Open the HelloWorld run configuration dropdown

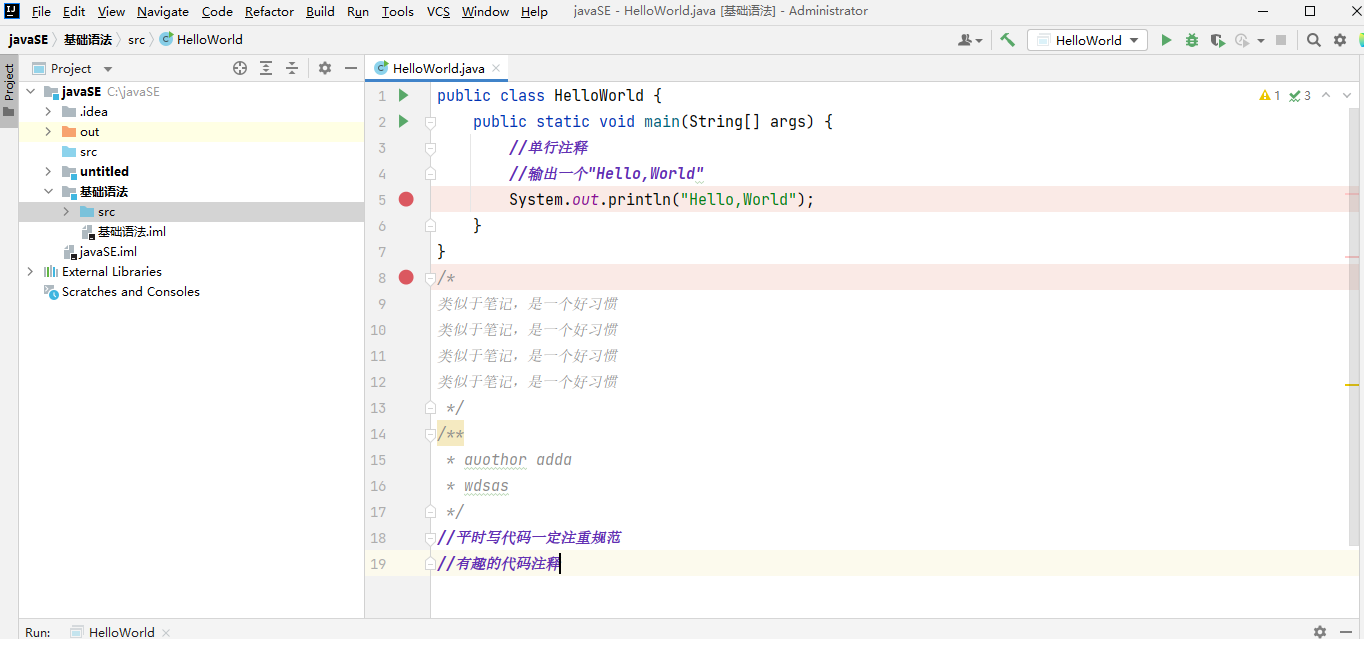[x=1088, y=40]
